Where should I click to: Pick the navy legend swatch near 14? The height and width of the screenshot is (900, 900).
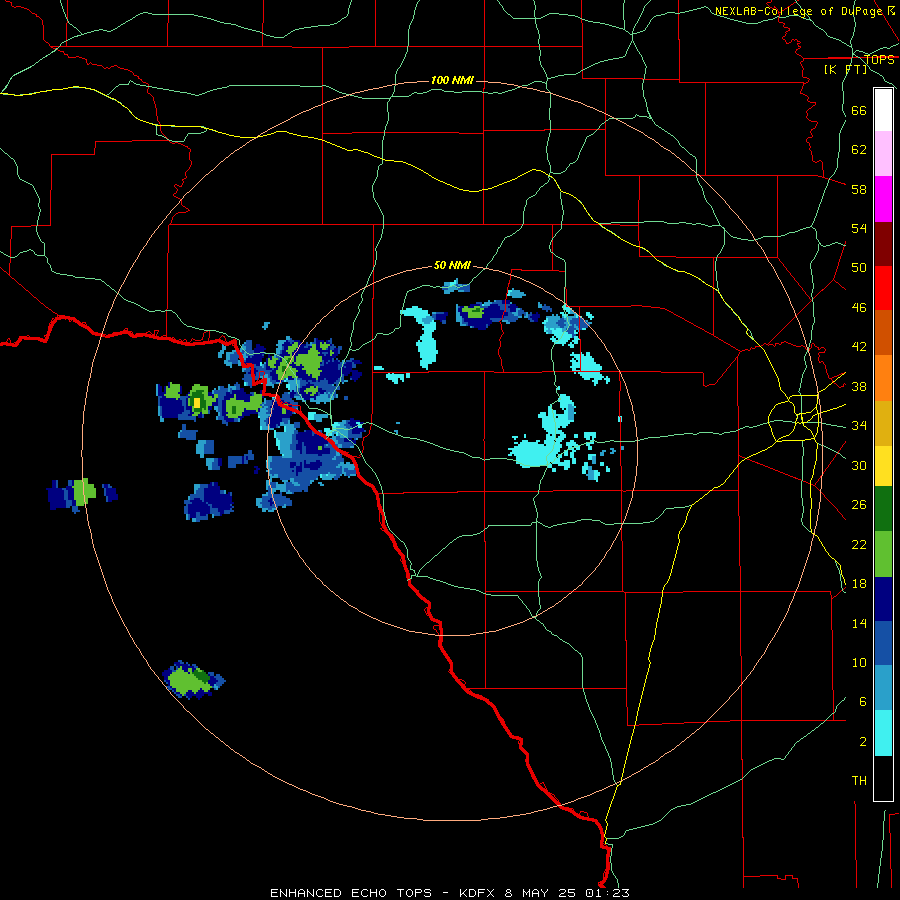[883, 599]
